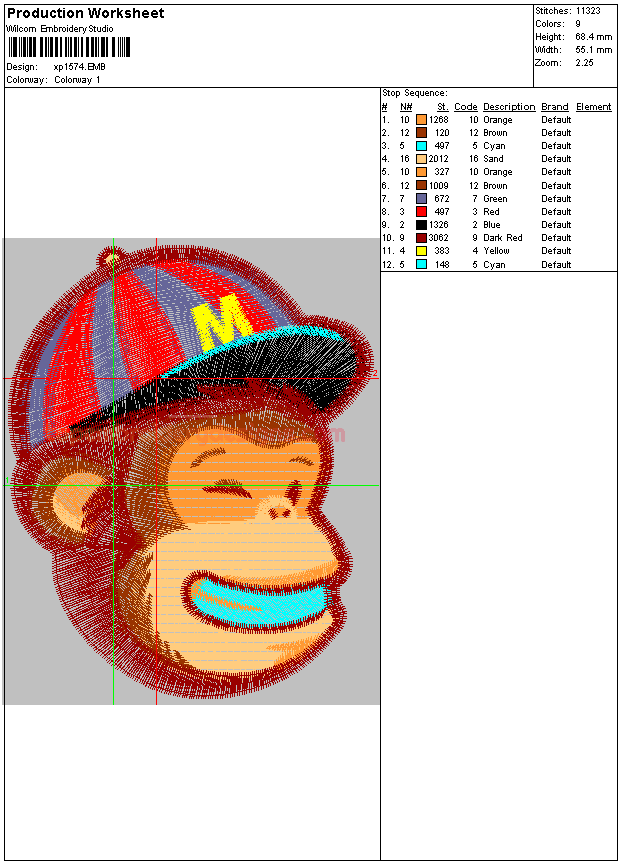Click the 'Stop Sequence:' heading
The width and height of the screenshot is (620, 861).
(x=415, y=93)
